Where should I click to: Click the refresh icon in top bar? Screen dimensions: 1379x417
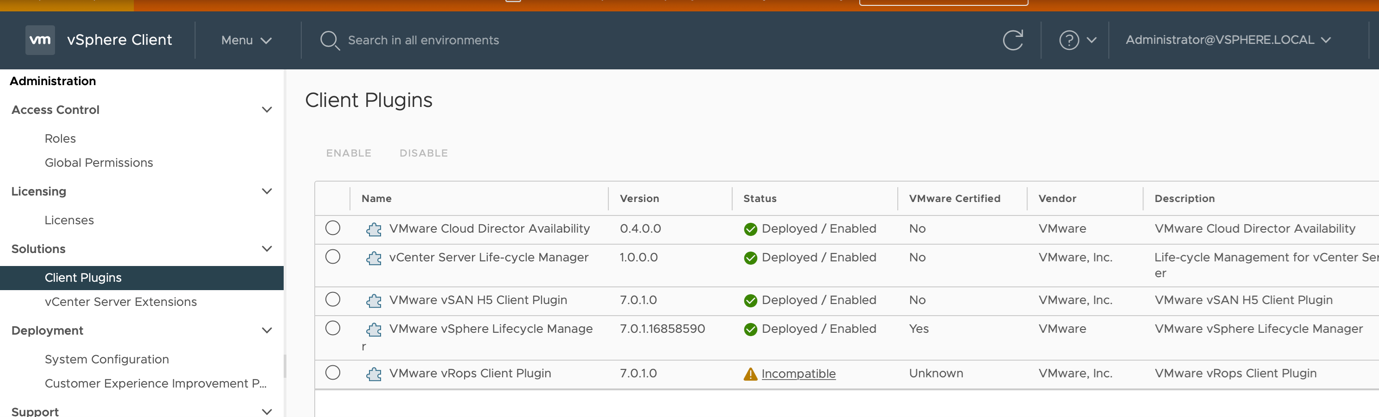[1012, 40]
